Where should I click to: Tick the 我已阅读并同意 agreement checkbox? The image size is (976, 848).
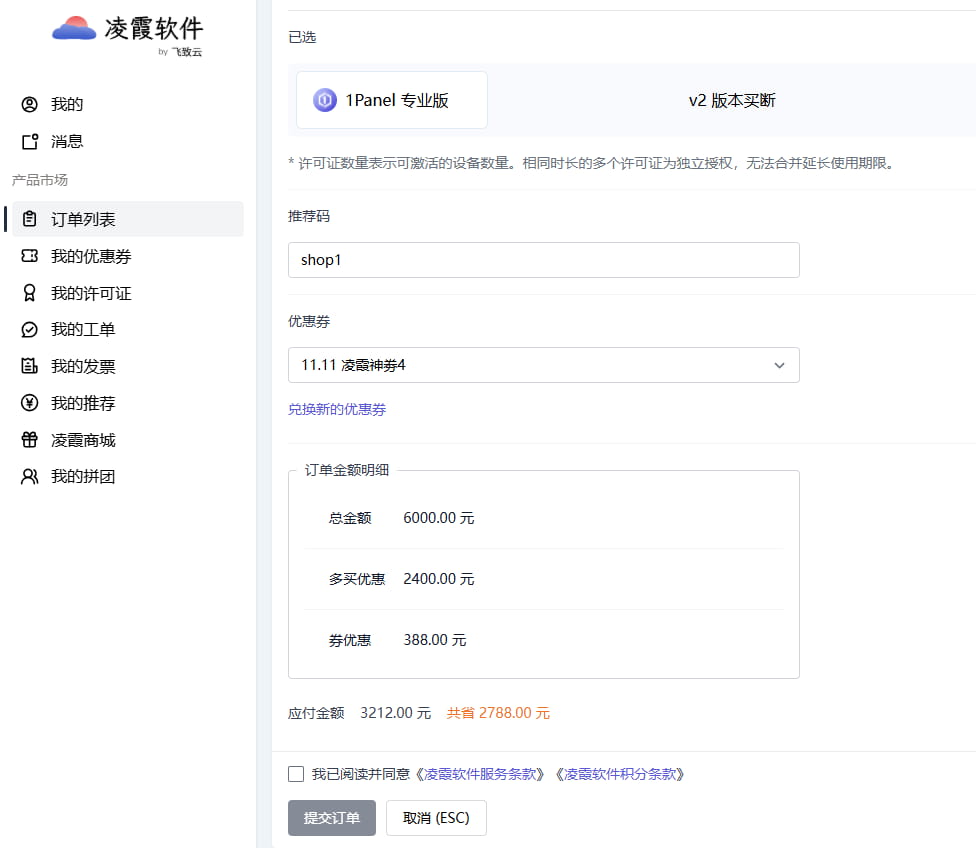296,774
